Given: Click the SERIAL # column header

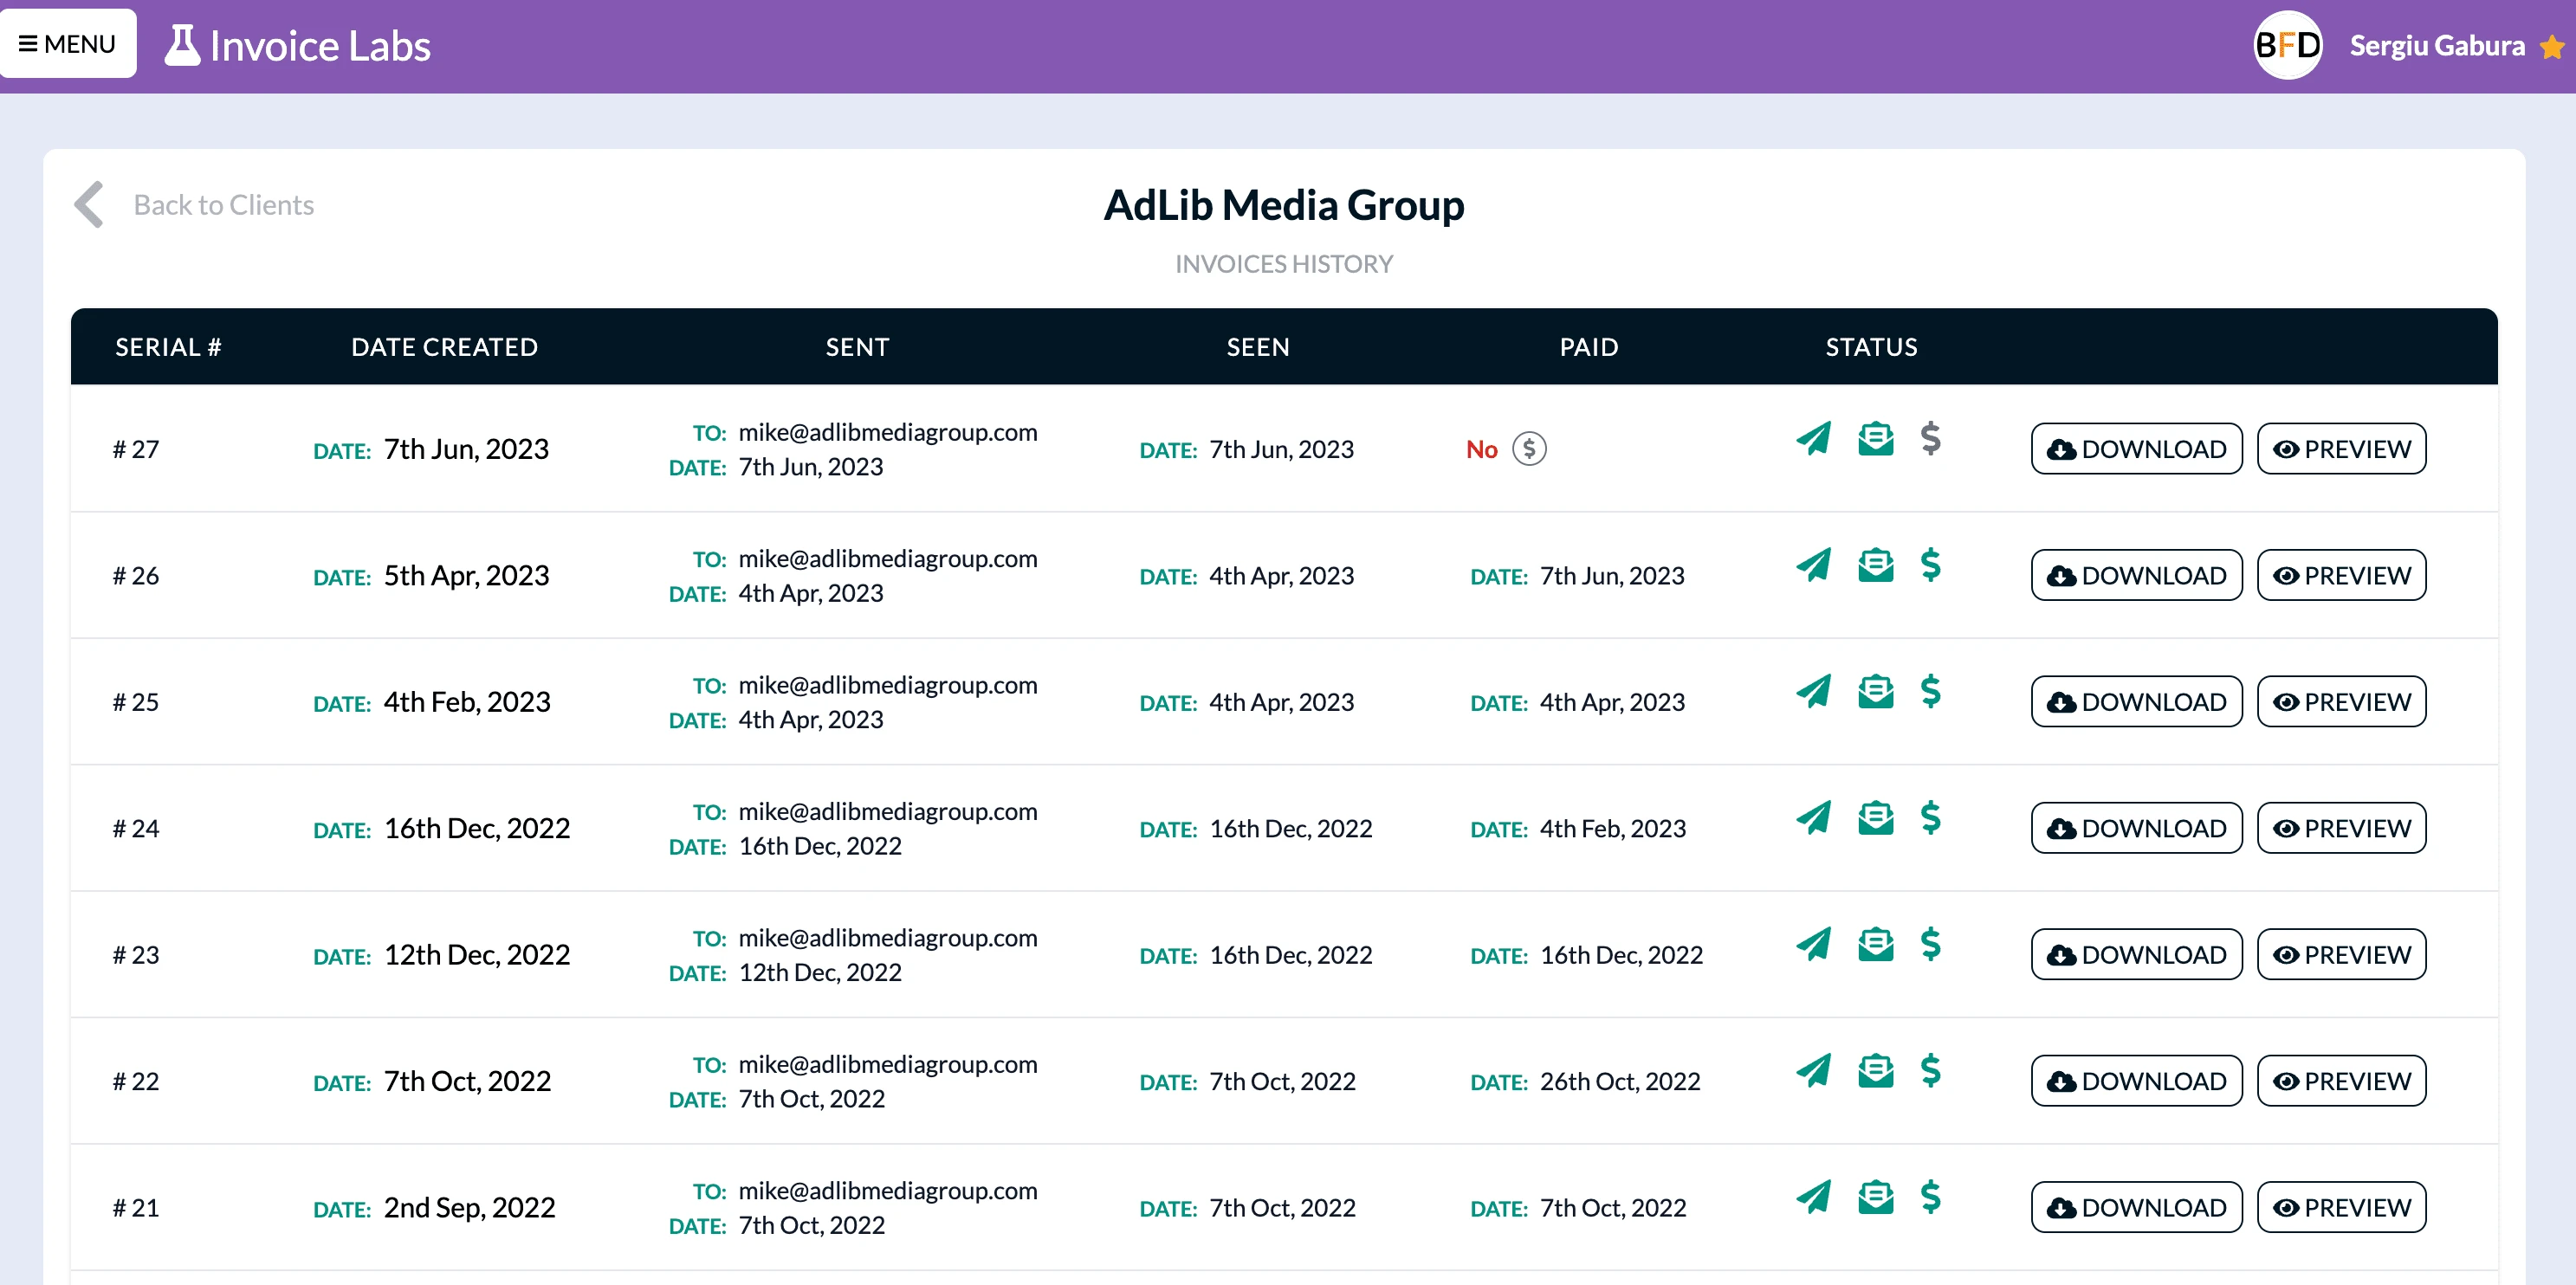Looking at the screenshot, I should coord(168,347).
